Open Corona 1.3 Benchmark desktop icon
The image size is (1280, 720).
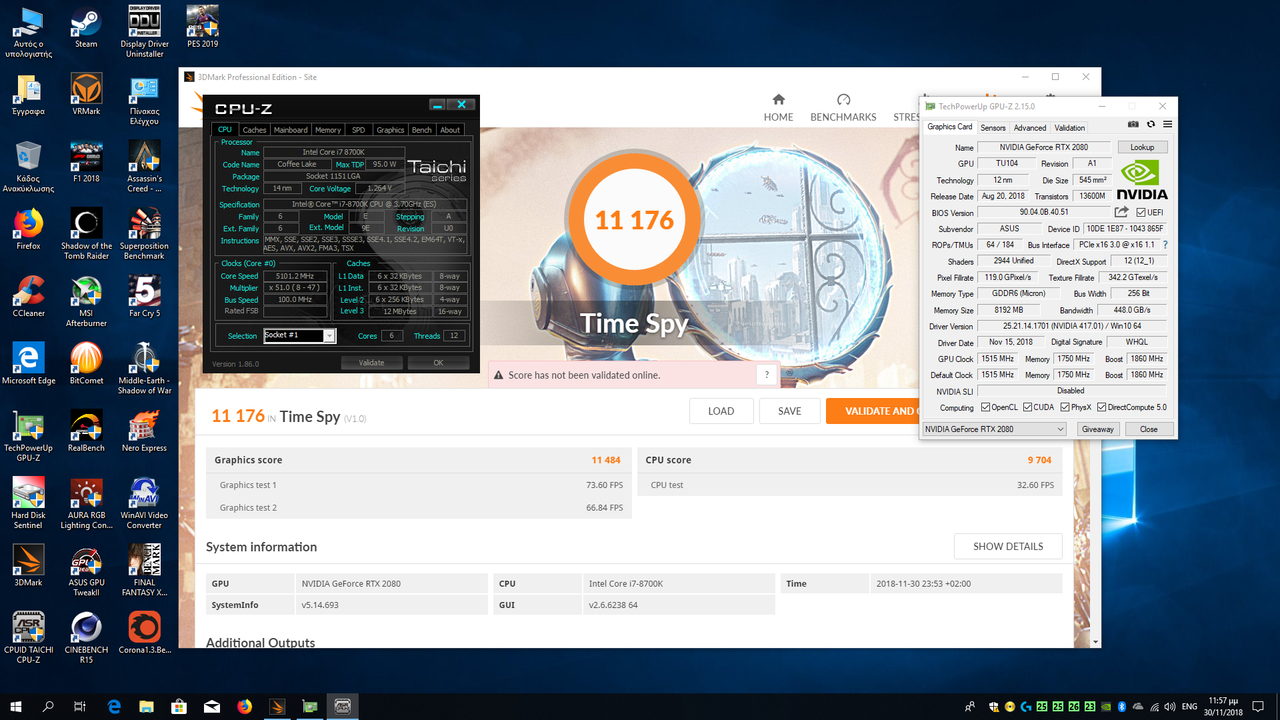point(145,634)
